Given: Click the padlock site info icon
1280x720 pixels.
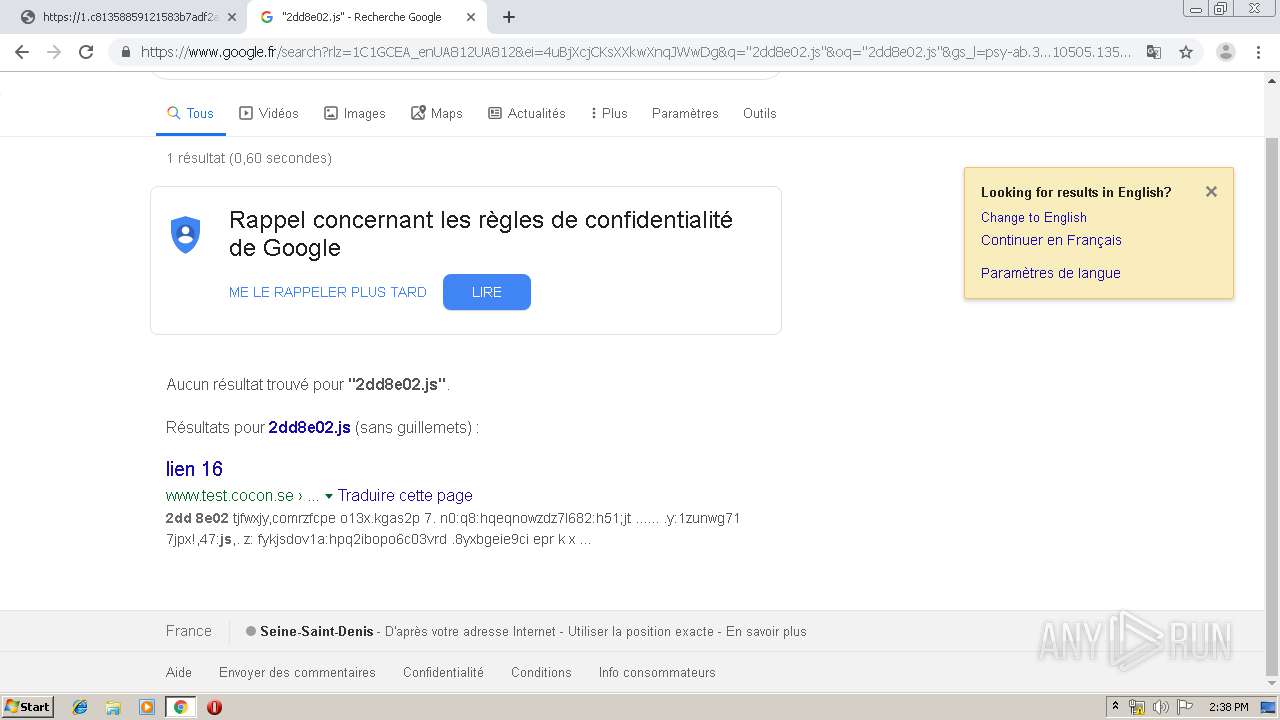Looking at the screenshot, I should tap(126, 52).
